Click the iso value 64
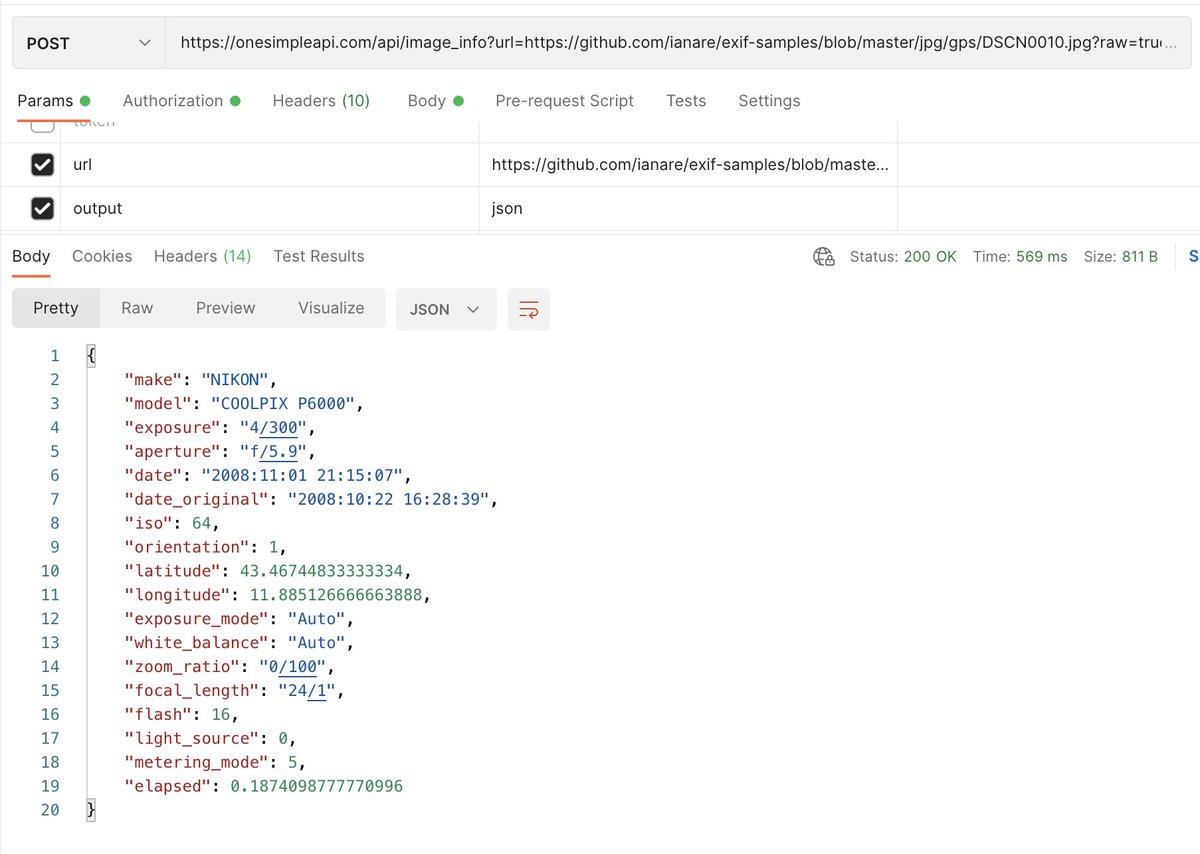1200x854 pixels. [x=202, y=523]
